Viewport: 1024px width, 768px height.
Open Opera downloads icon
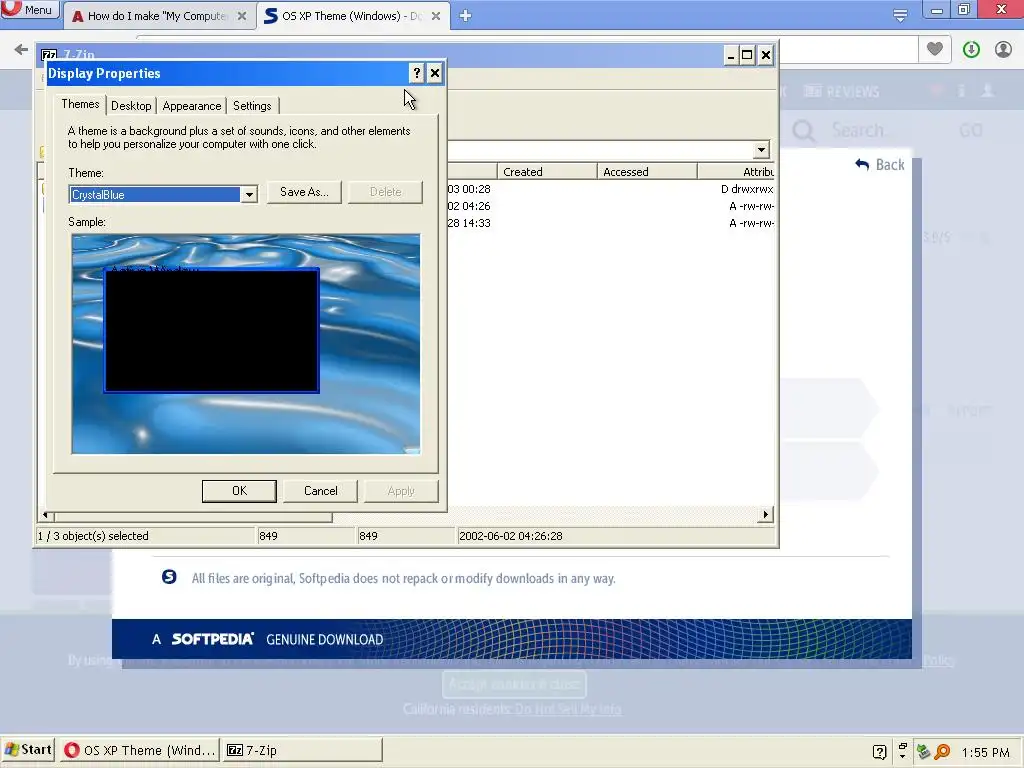[971, 49]
